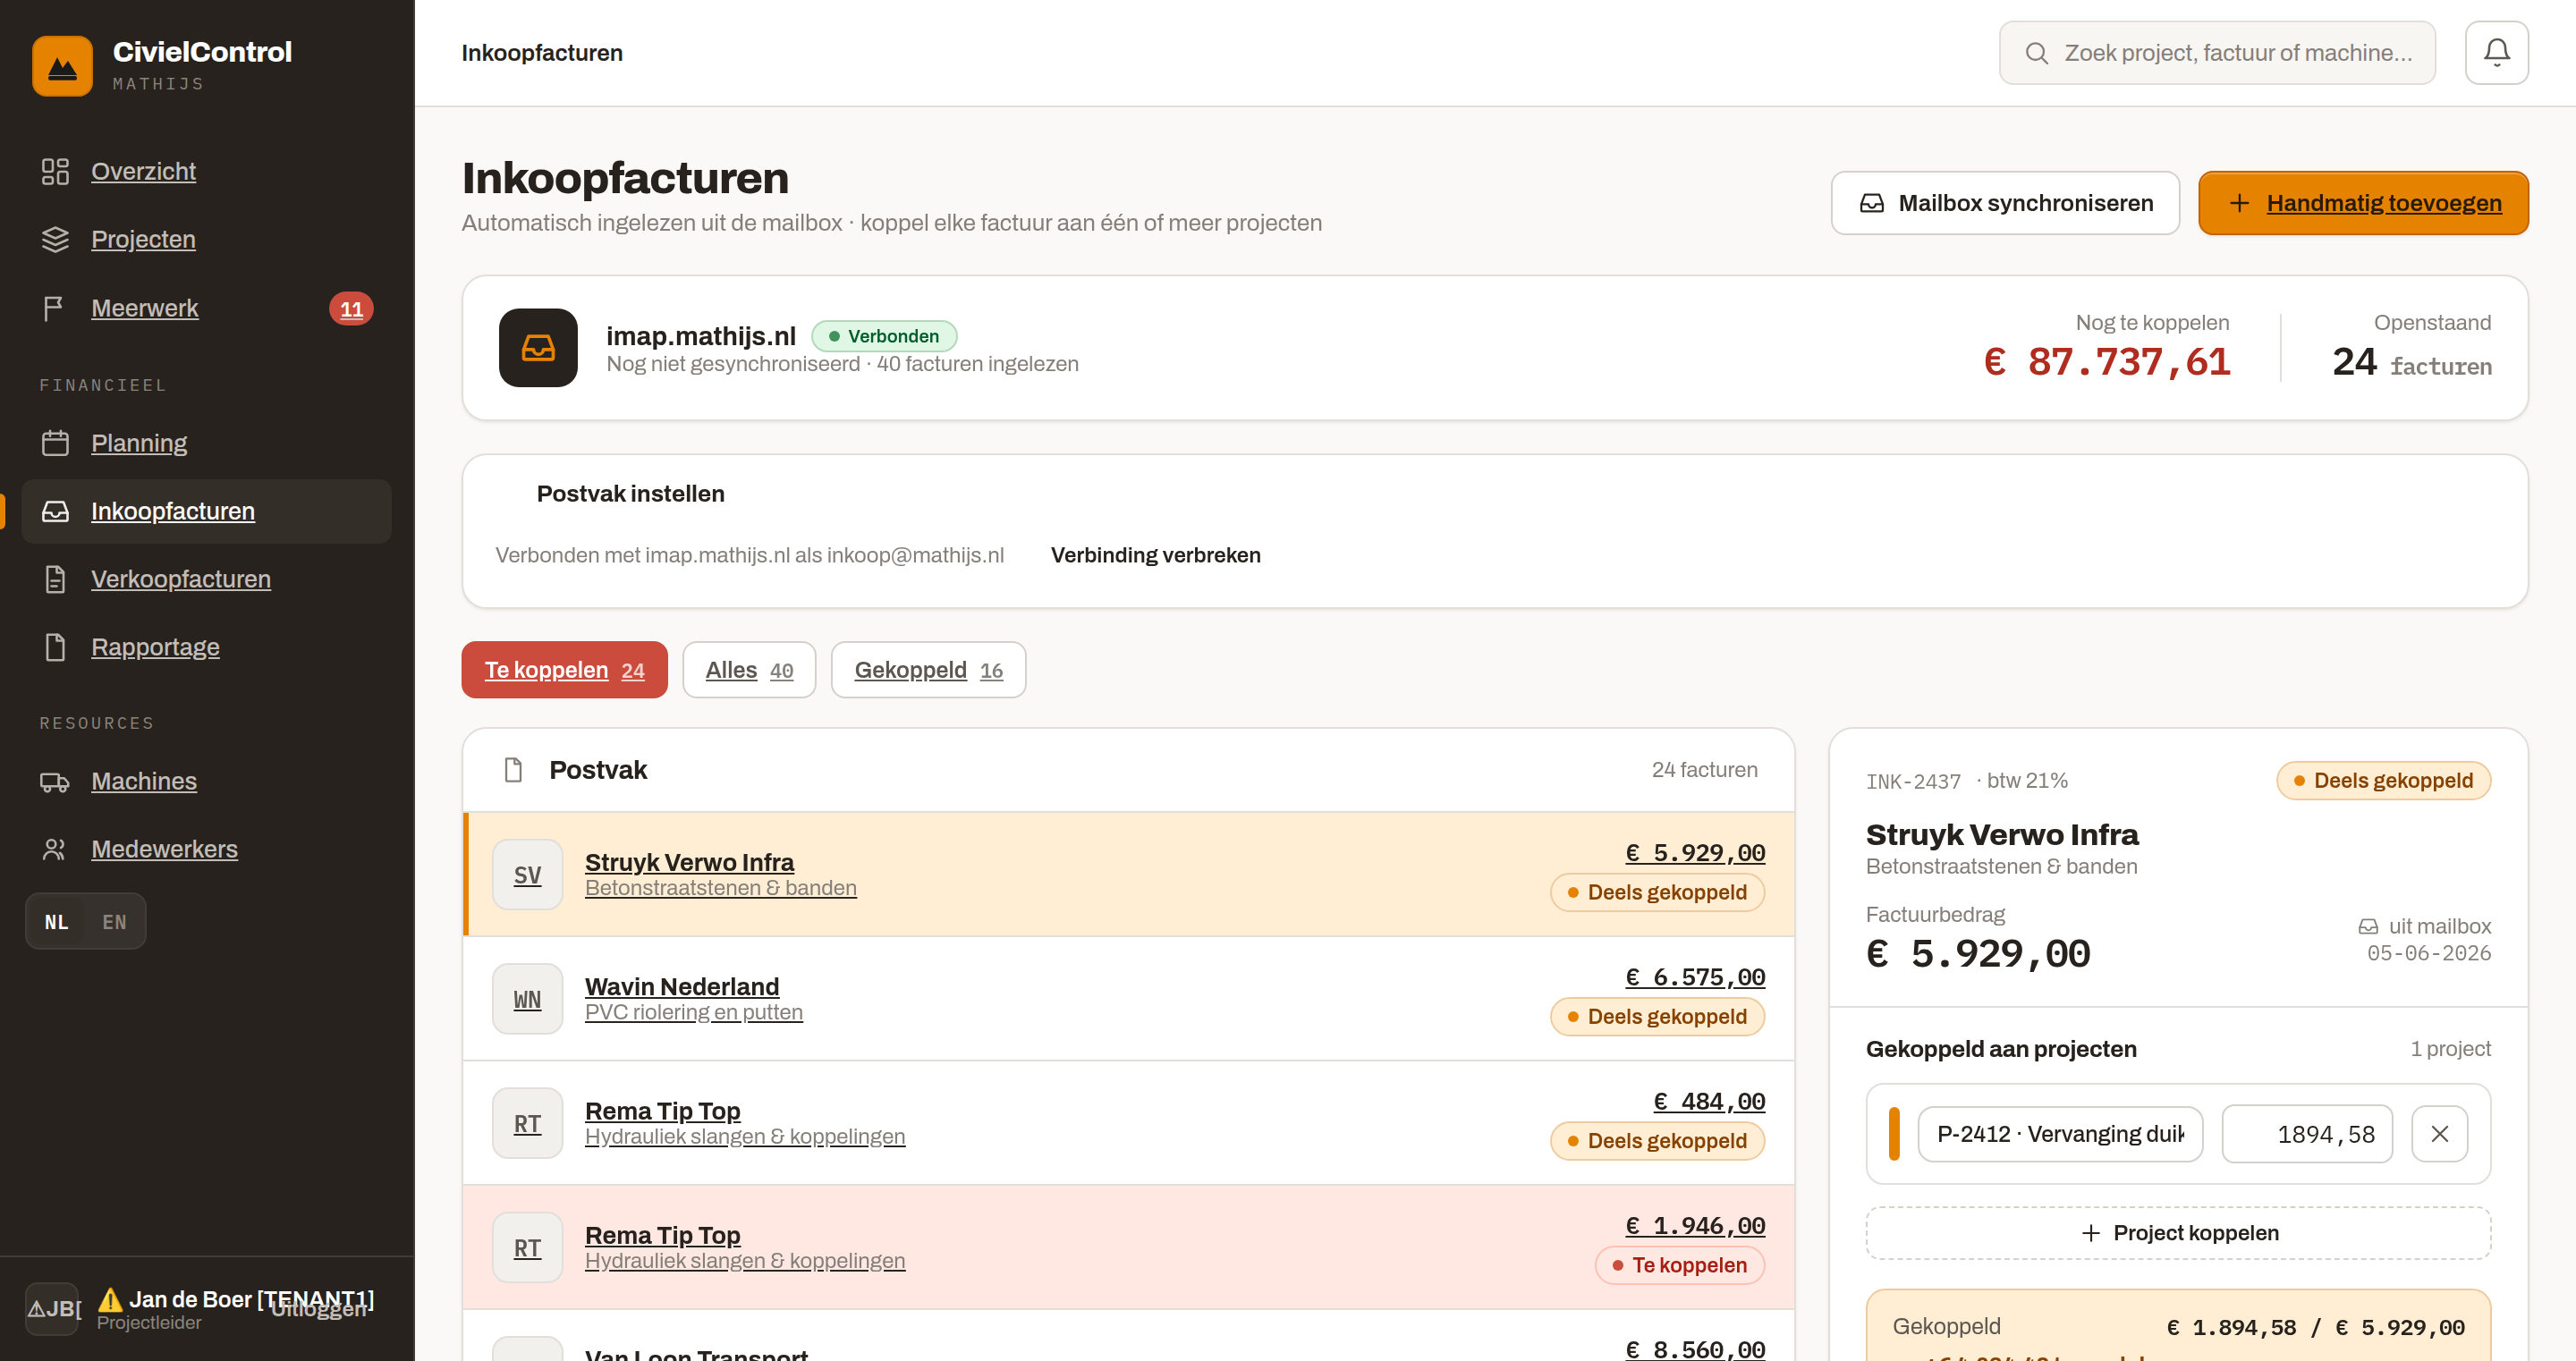Image resolution: width=2576 pixels, height=1361 pixels.
Task: Open Planning in the sidebar
Action: click(206, 443)
